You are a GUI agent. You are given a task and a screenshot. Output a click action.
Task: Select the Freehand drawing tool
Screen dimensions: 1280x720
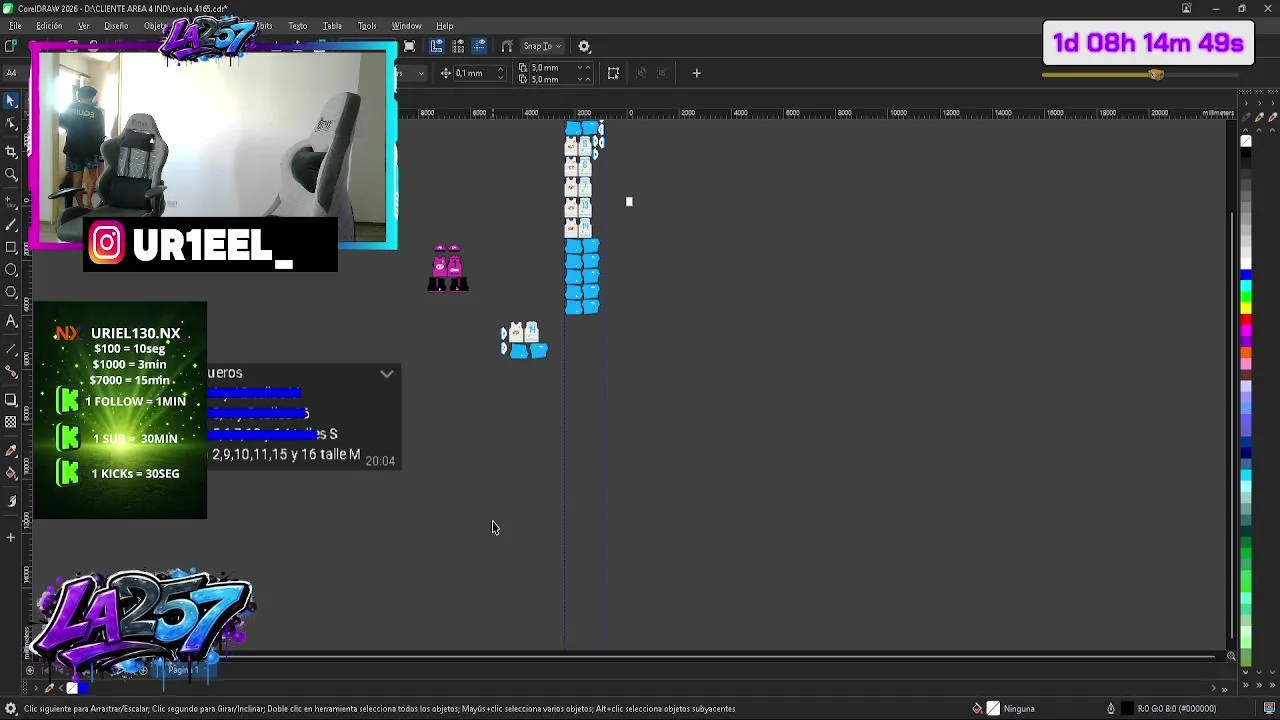tap(11, 201)
